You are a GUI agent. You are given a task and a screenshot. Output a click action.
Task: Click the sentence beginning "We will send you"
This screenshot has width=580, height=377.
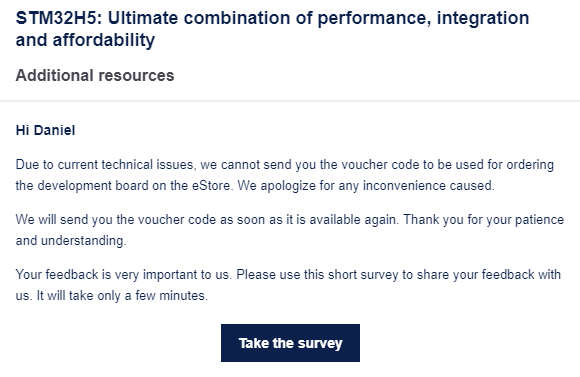208,220
